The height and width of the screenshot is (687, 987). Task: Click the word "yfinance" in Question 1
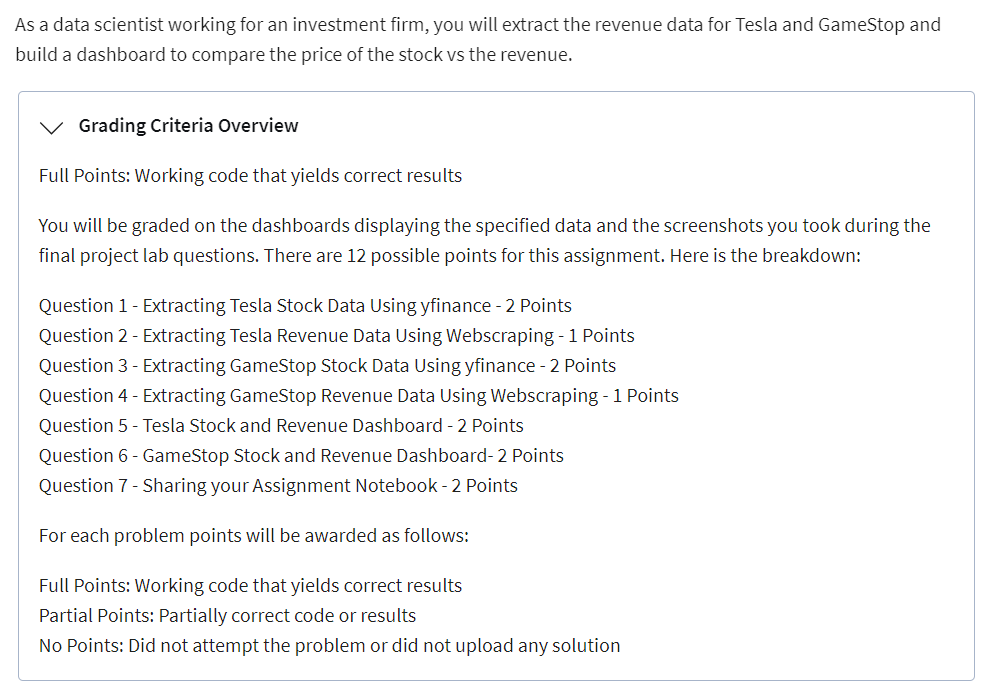click(x=457, y=306)
